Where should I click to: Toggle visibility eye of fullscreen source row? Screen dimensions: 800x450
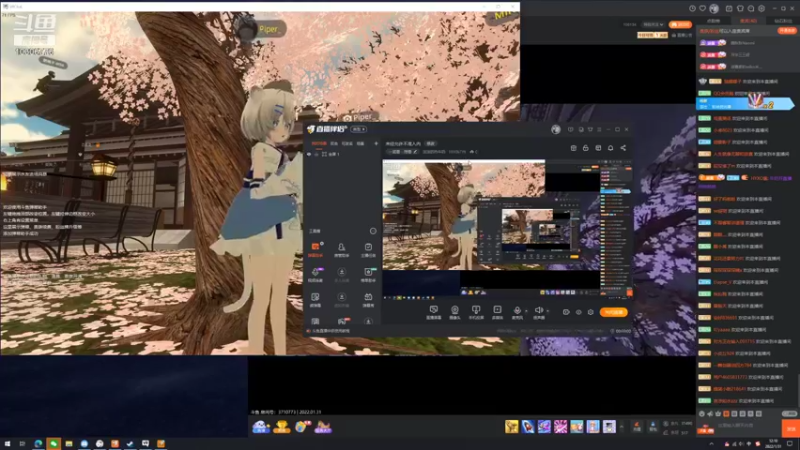[x=309, y=154]
